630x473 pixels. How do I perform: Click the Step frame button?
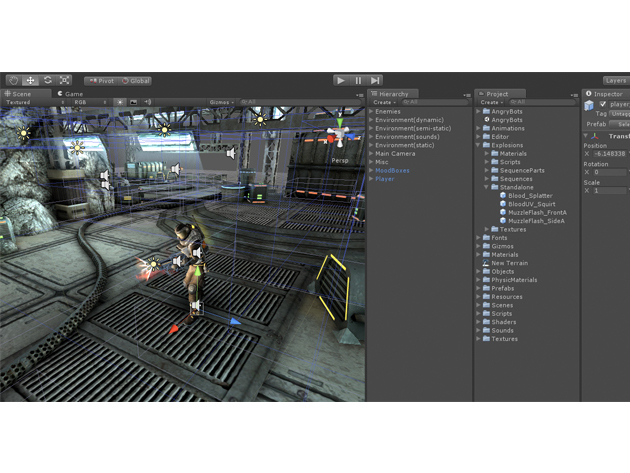tap(374, 80)
